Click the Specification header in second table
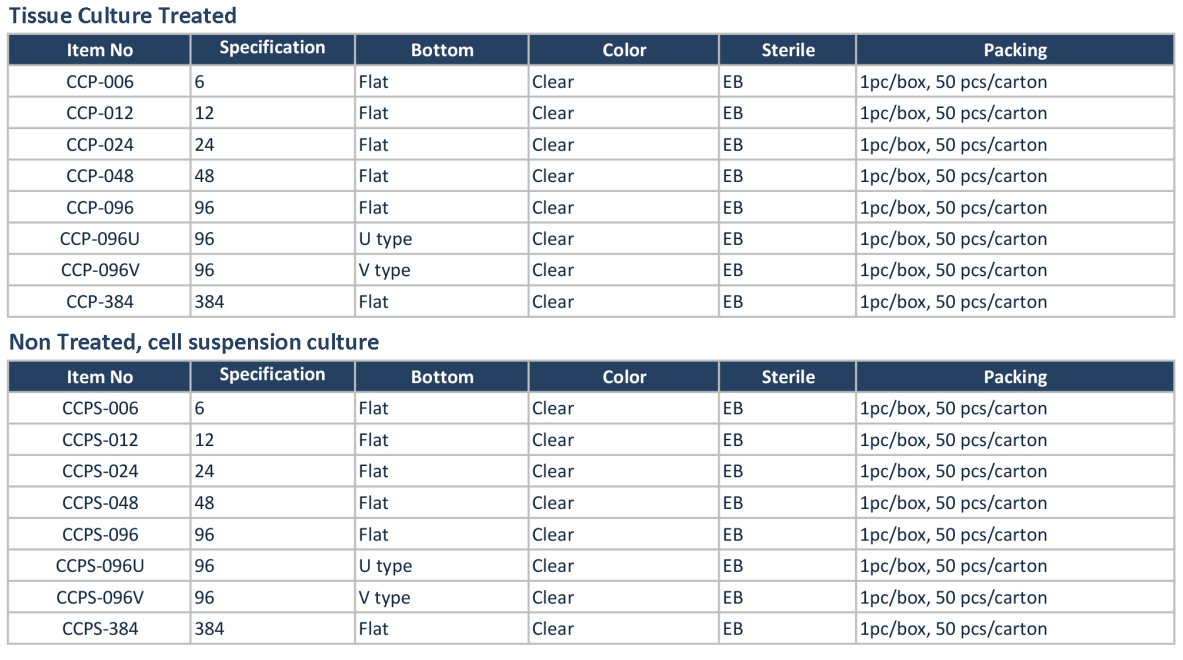This screenshot has height=660, width=1183. 272,375
